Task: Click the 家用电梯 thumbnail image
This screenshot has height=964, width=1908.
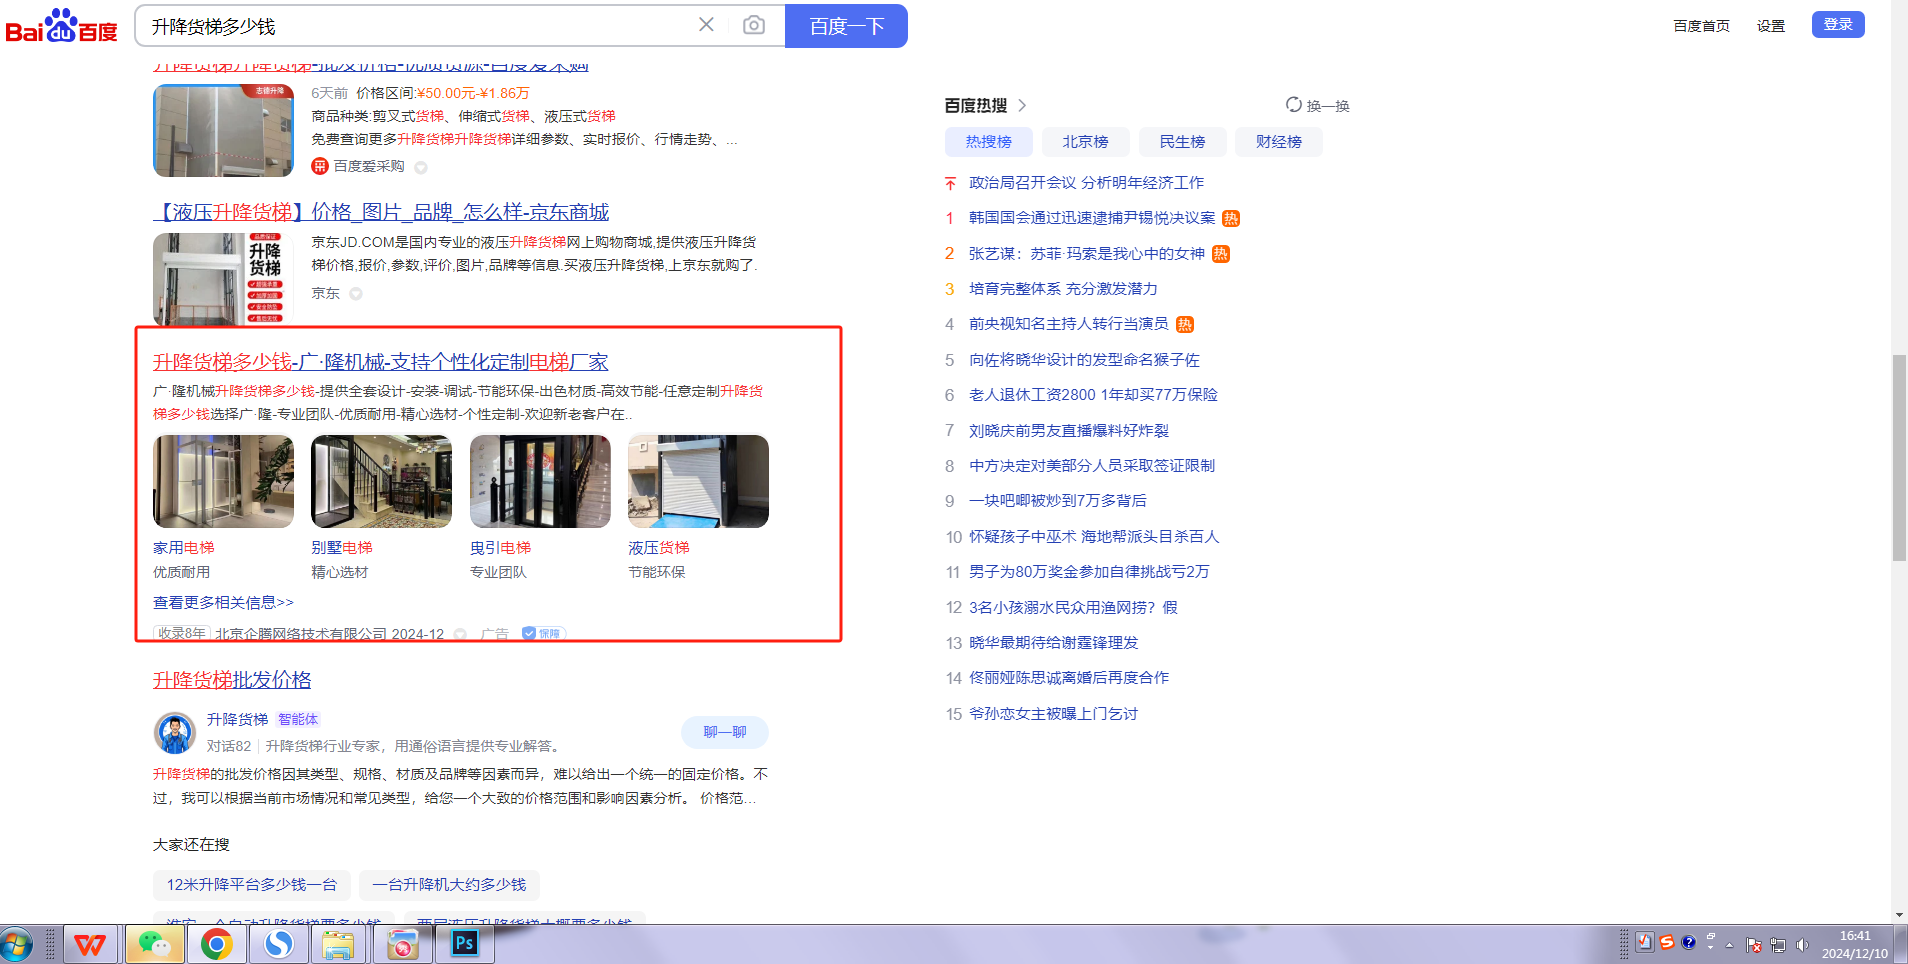Action: [x=223, y=481]
